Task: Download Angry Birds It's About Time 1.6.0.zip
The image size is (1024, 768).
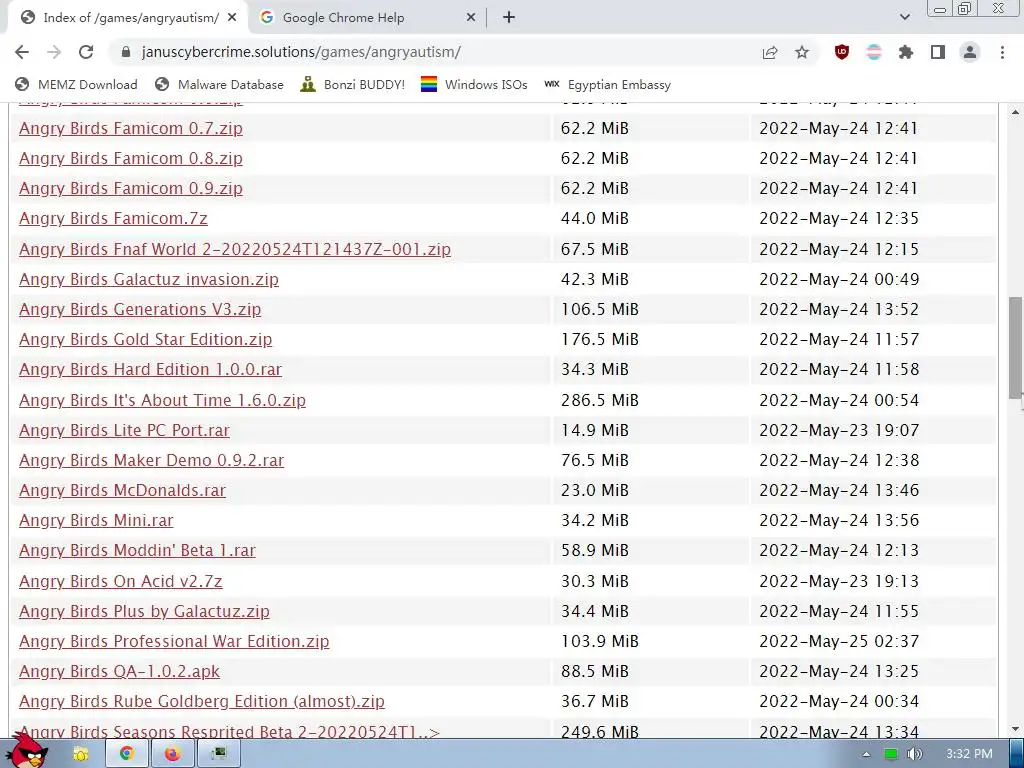Action: click(162, 400)
